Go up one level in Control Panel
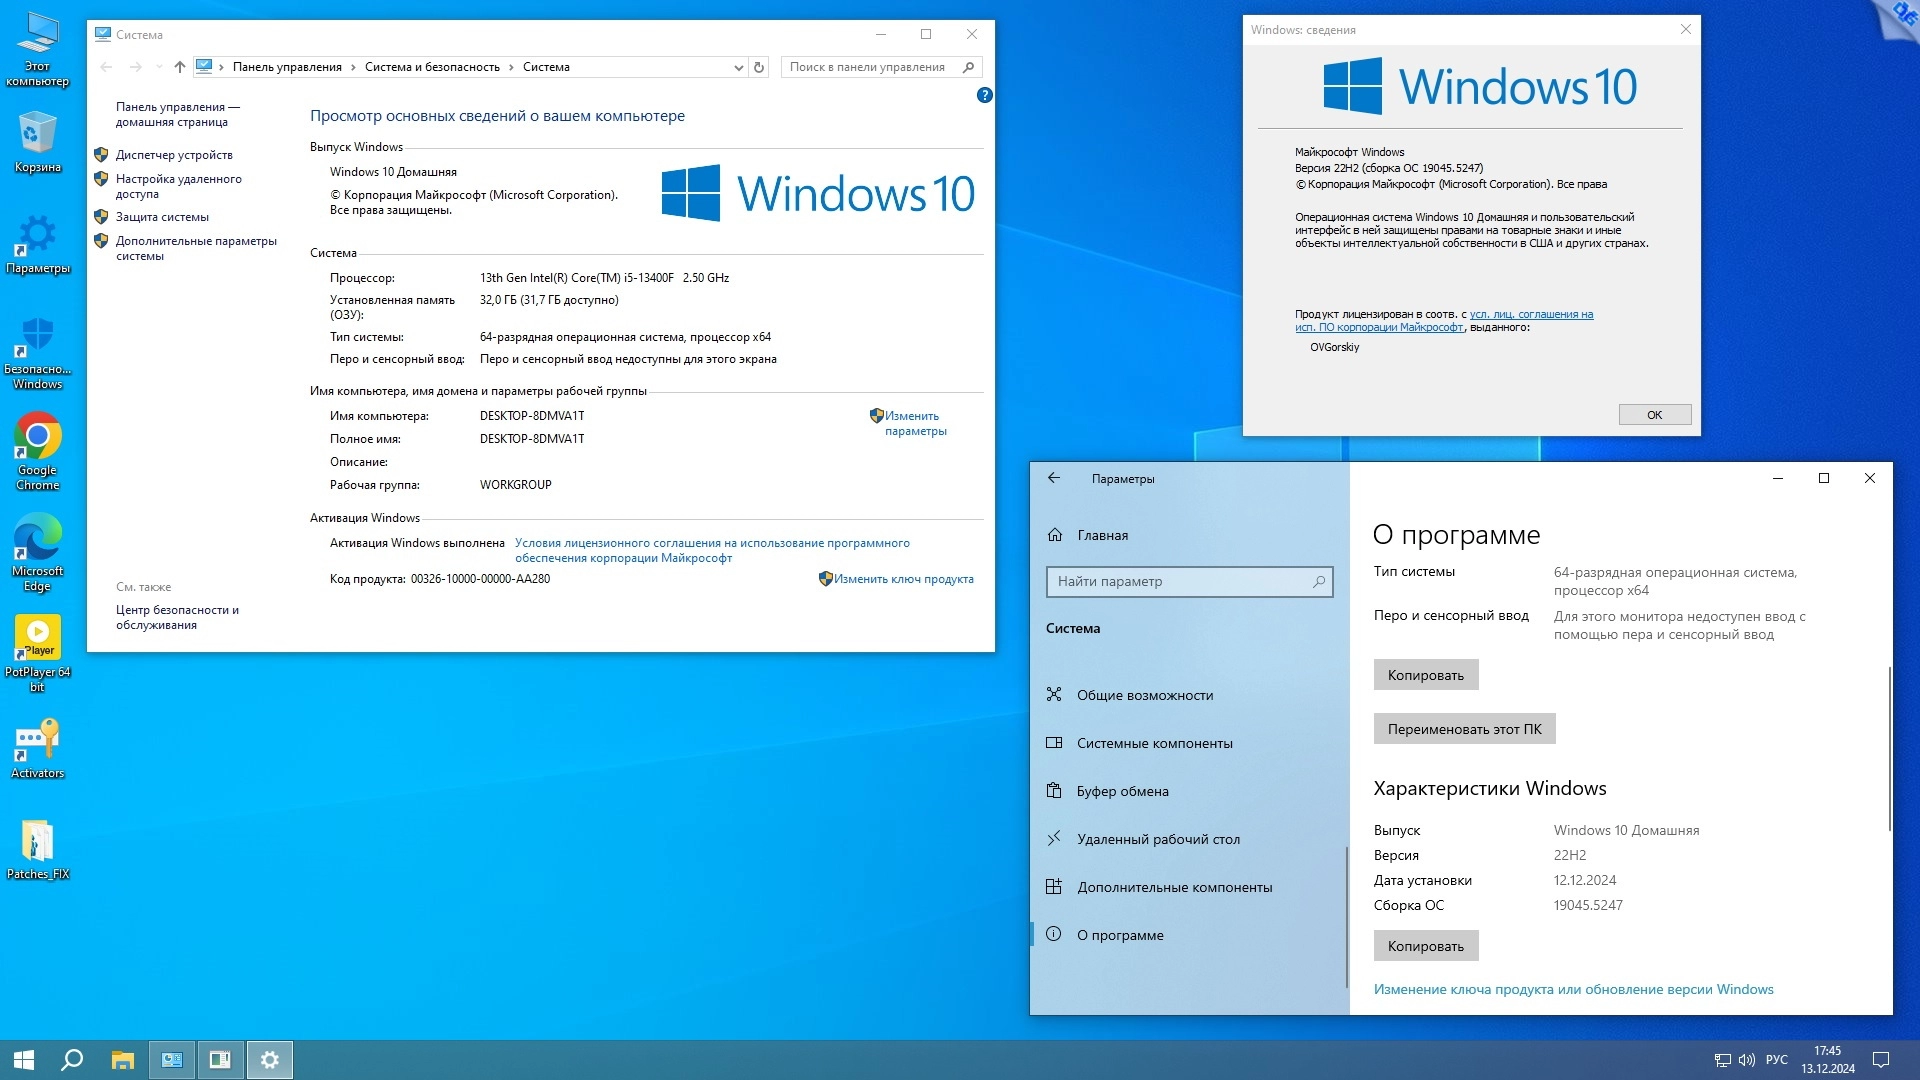This screenshot has width=1920, height=1080. coord(180,67)
